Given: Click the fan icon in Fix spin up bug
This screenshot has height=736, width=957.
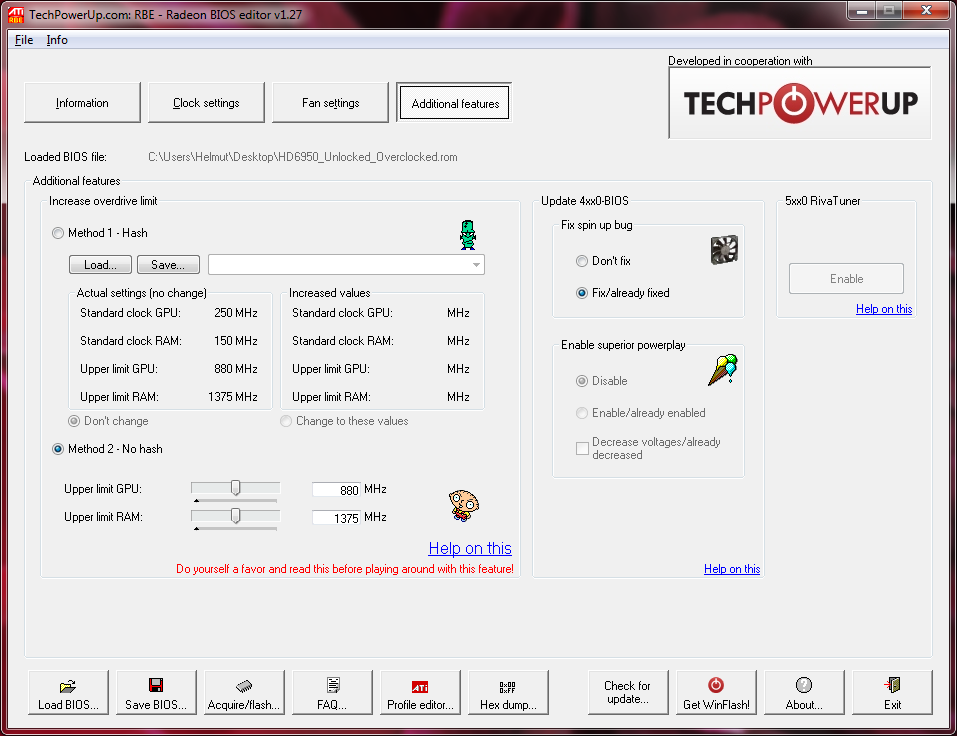Looking at the screenshot, I should [724, 250].
